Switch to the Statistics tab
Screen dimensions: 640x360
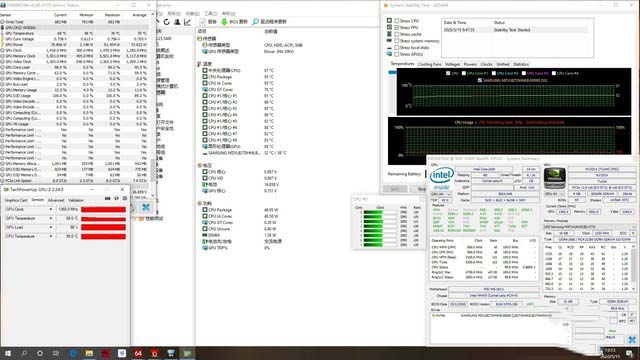pos(521,64)
